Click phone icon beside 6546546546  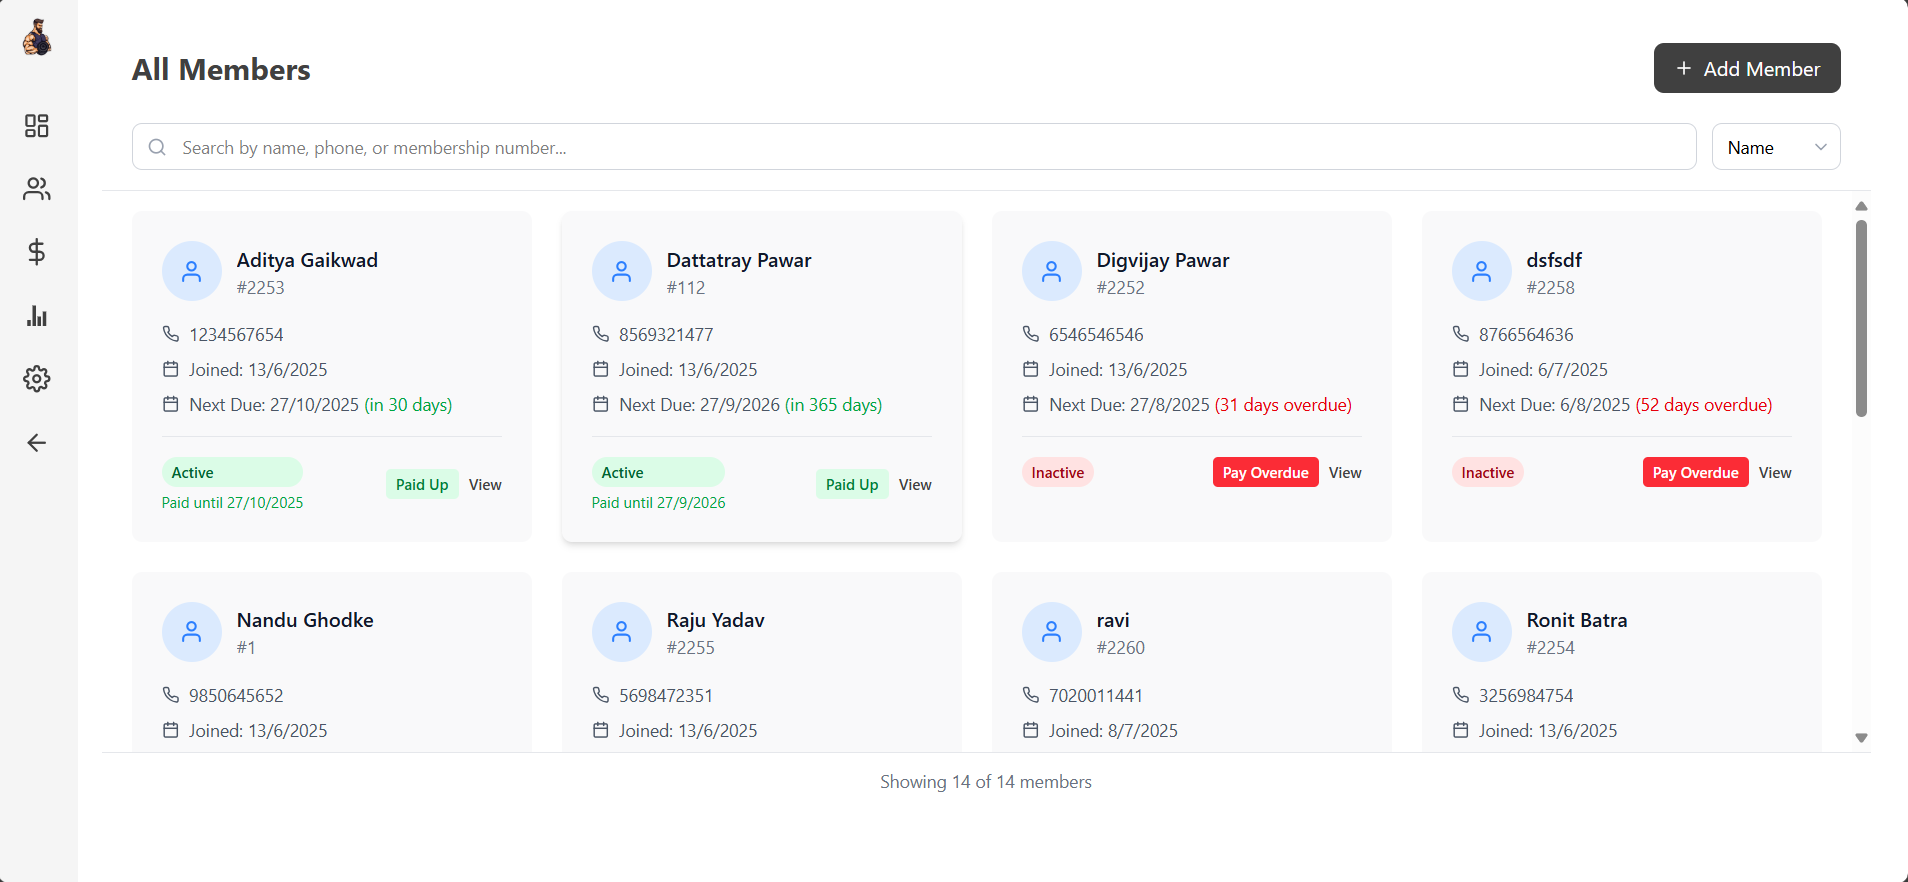tap(1031, 334)
